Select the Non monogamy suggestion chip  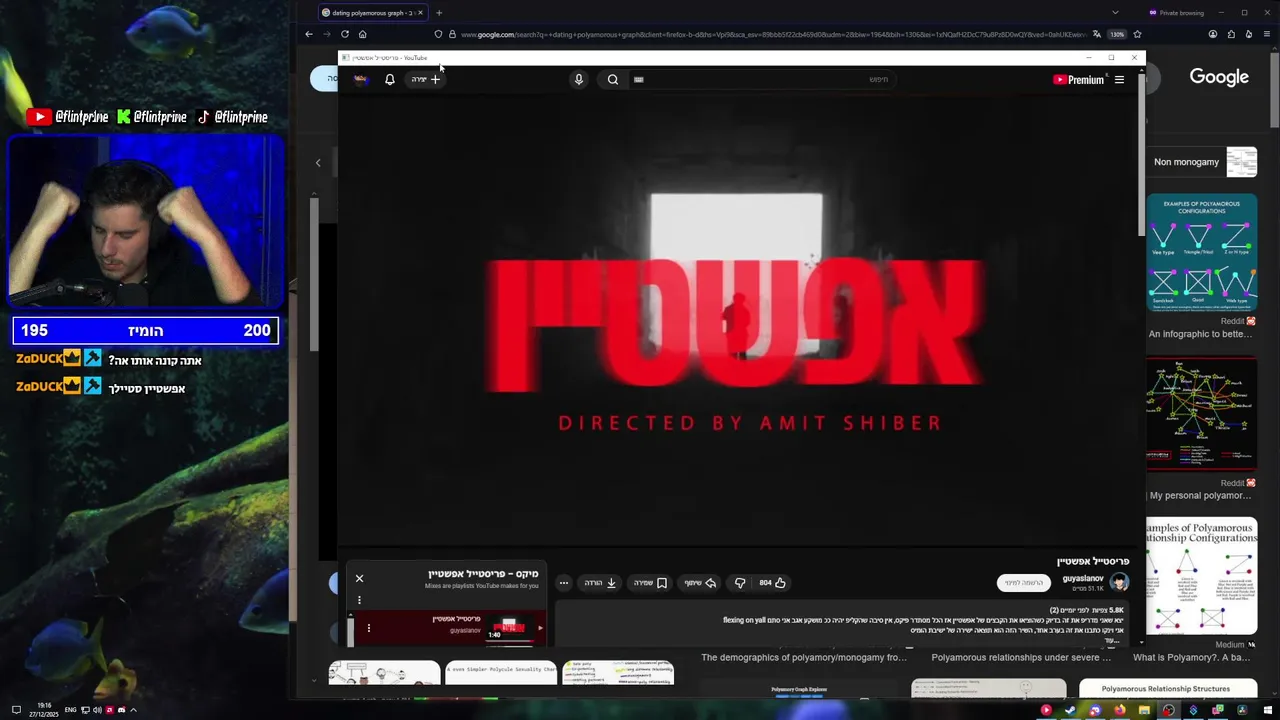click(1205, 162)
